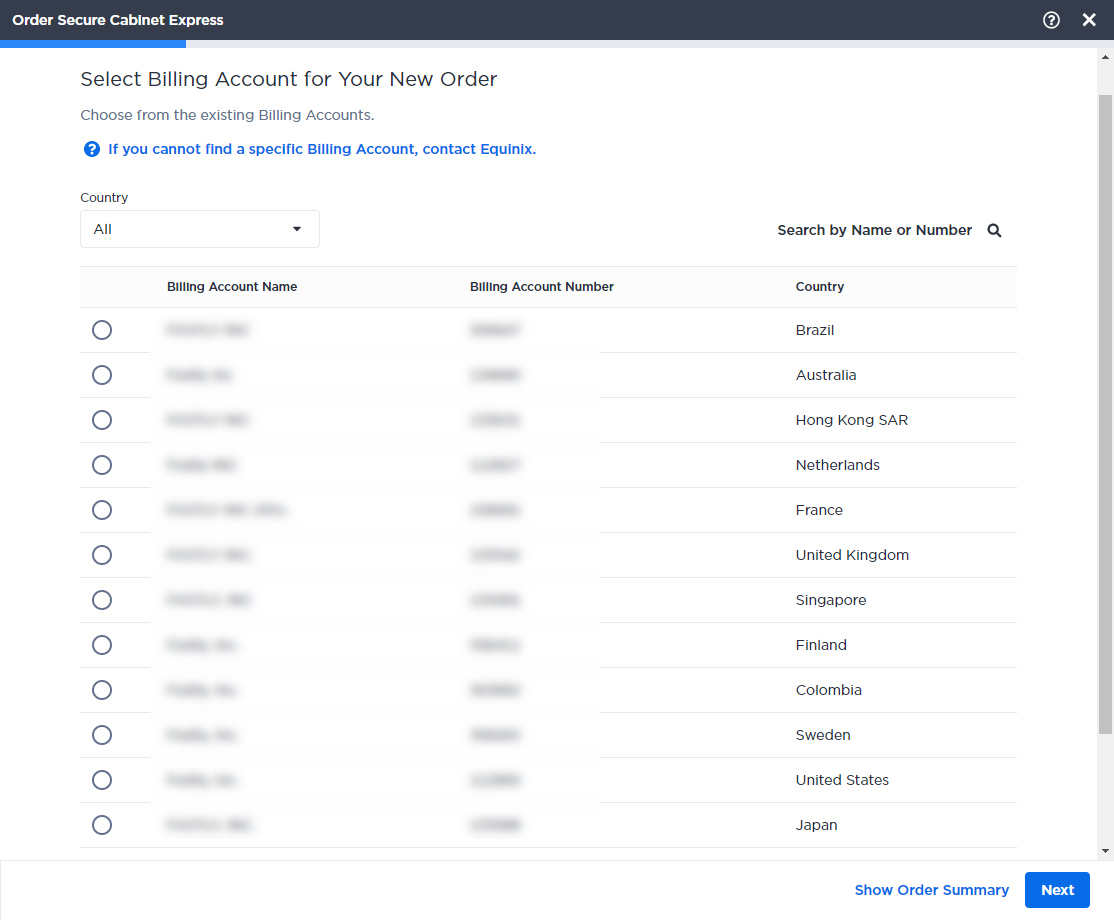Click the Australia country cell

coord(826,375)
